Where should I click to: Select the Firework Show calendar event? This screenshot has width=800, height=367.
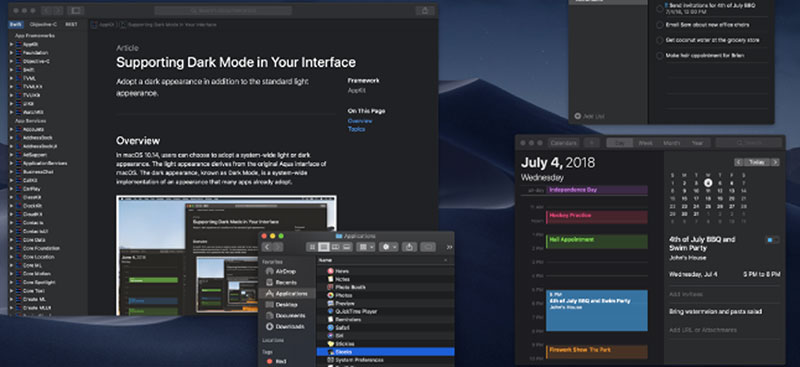(x=597, y=352)
